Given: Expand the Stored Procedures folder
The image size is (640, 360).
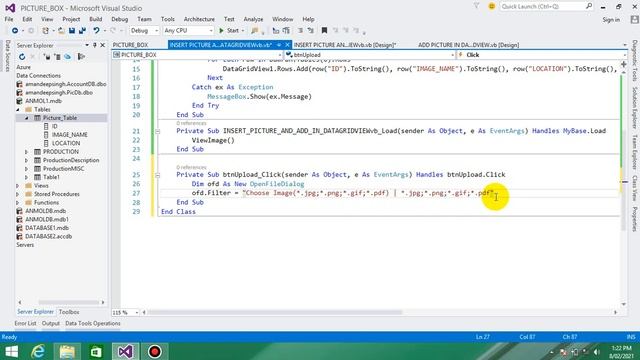Looking at the screenshot, I should tap(18, 194).
